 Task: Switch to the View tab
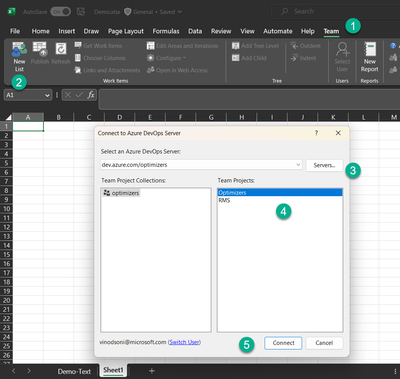pos(247,31)
